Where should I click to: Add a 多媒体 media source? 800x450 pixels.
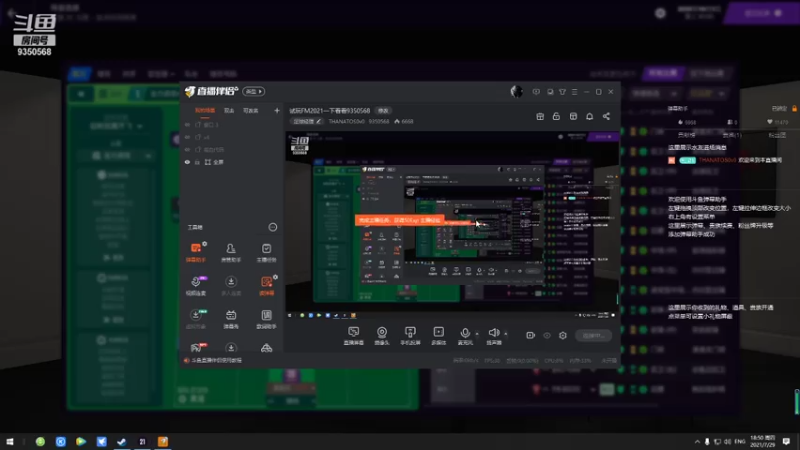438,336
